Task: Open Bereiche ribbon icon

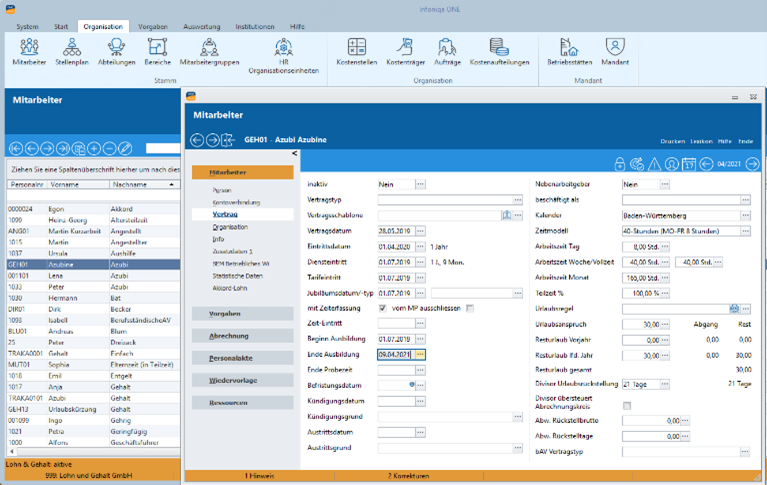Action: point(158,52)
